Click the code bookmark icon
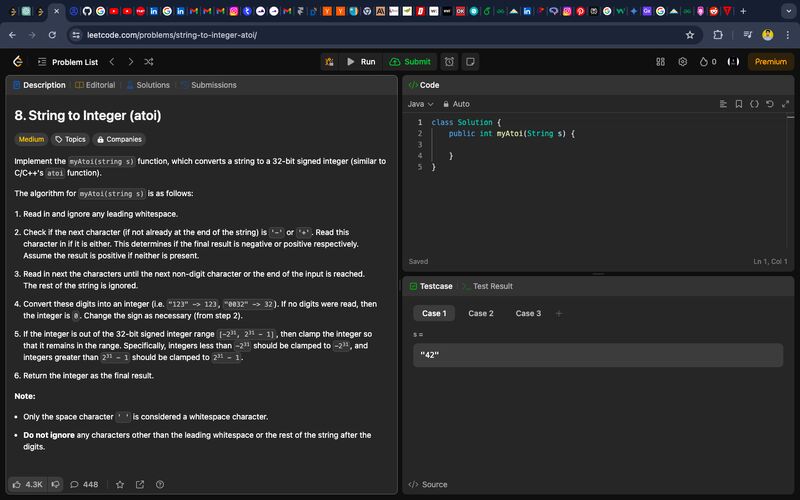 [739, 104]
